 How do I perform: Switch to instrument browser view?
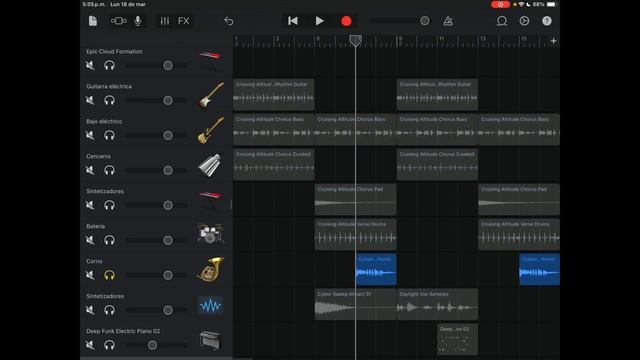pyautogui.click(x=118, y=21)
